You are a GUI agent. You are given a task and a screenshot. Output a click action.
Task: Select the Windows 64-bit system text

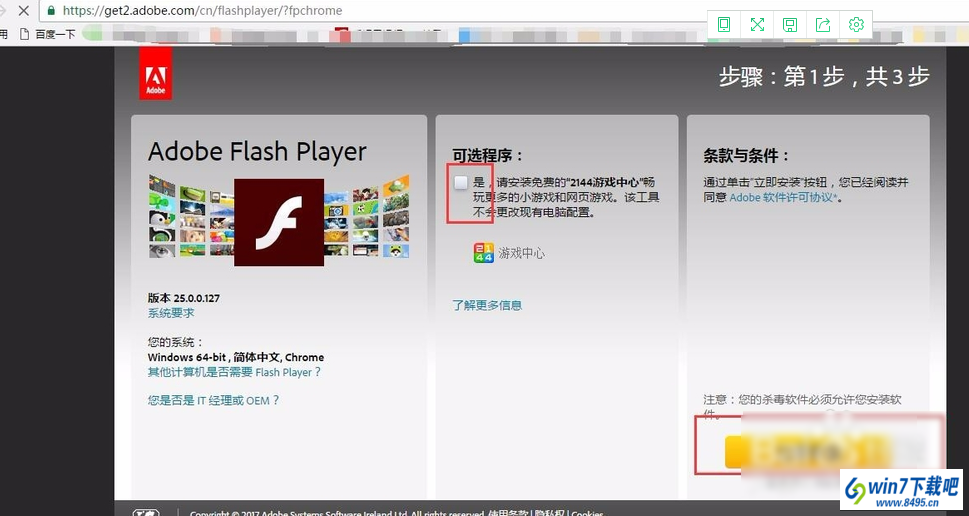235,357
